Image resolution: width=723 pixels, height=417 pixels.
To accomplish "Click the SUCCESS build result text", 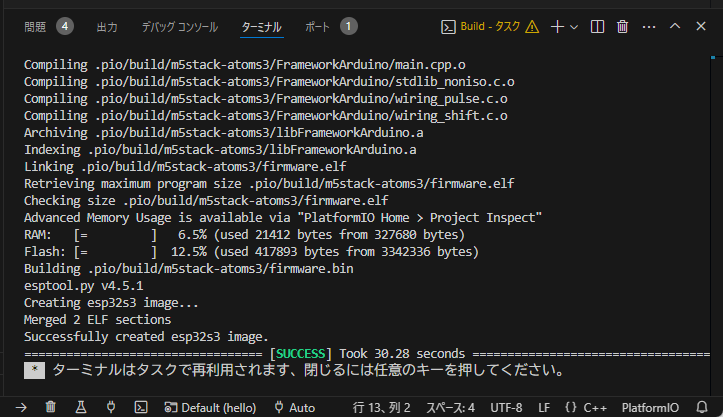I will tap(301, 354).
